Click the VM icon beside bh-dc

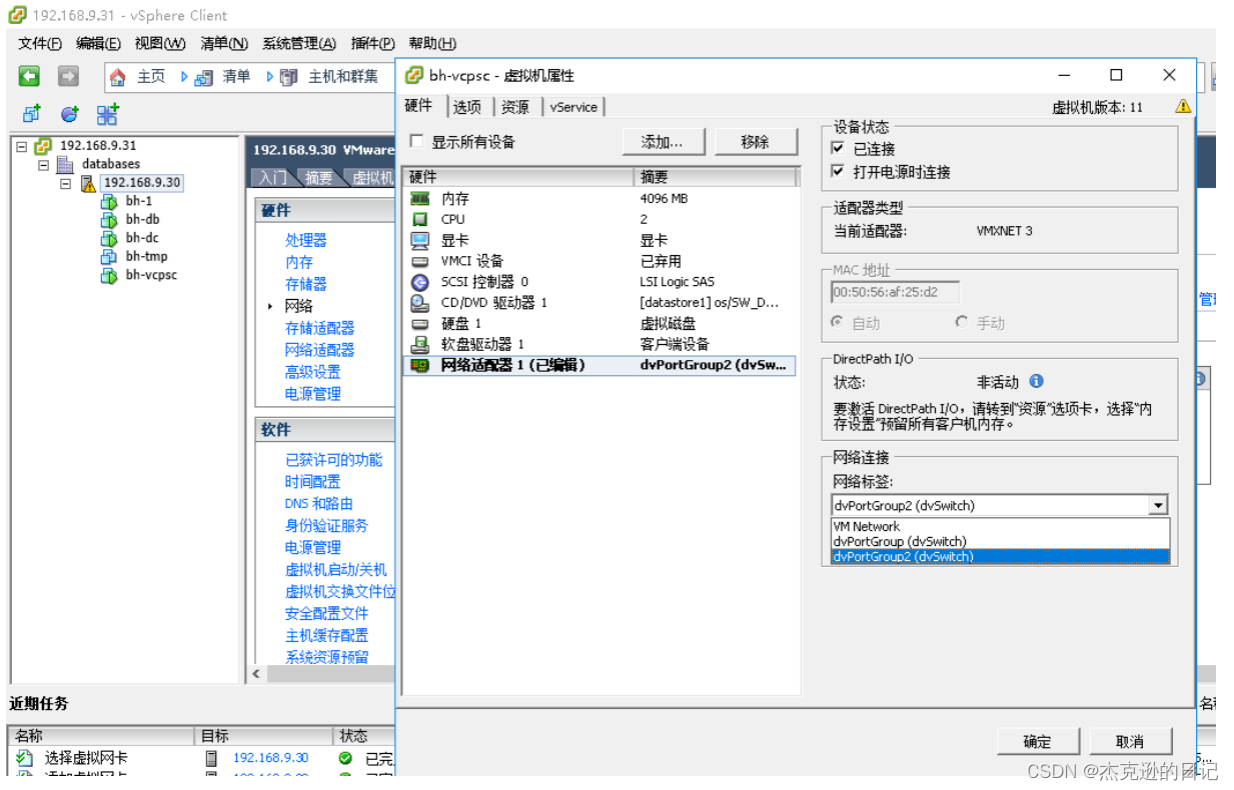point(109,238)
